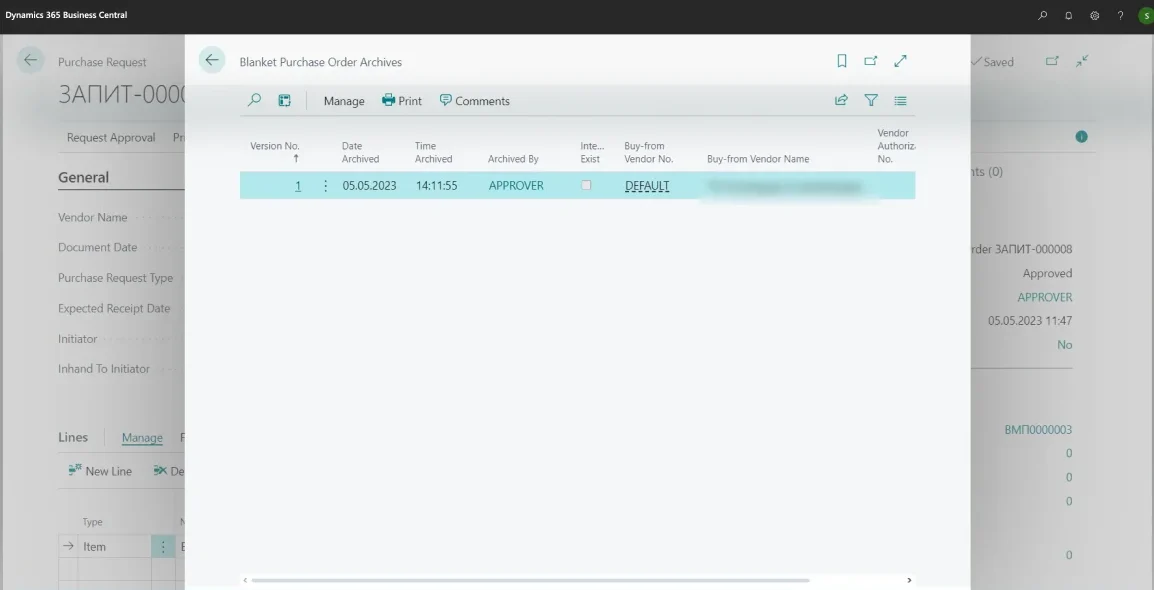Open the row 1 three-dots context menu
Image resolution: width=1154 pixels, height=590 pixels.
pos(325,186)
